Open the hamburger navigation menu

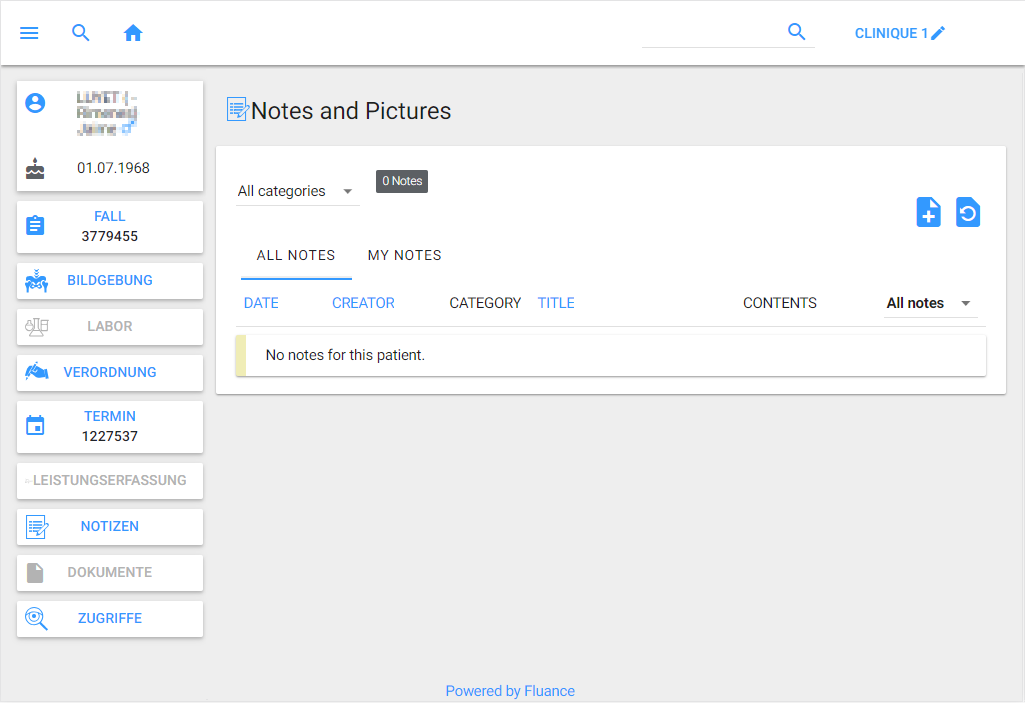(x=29, y=33)
